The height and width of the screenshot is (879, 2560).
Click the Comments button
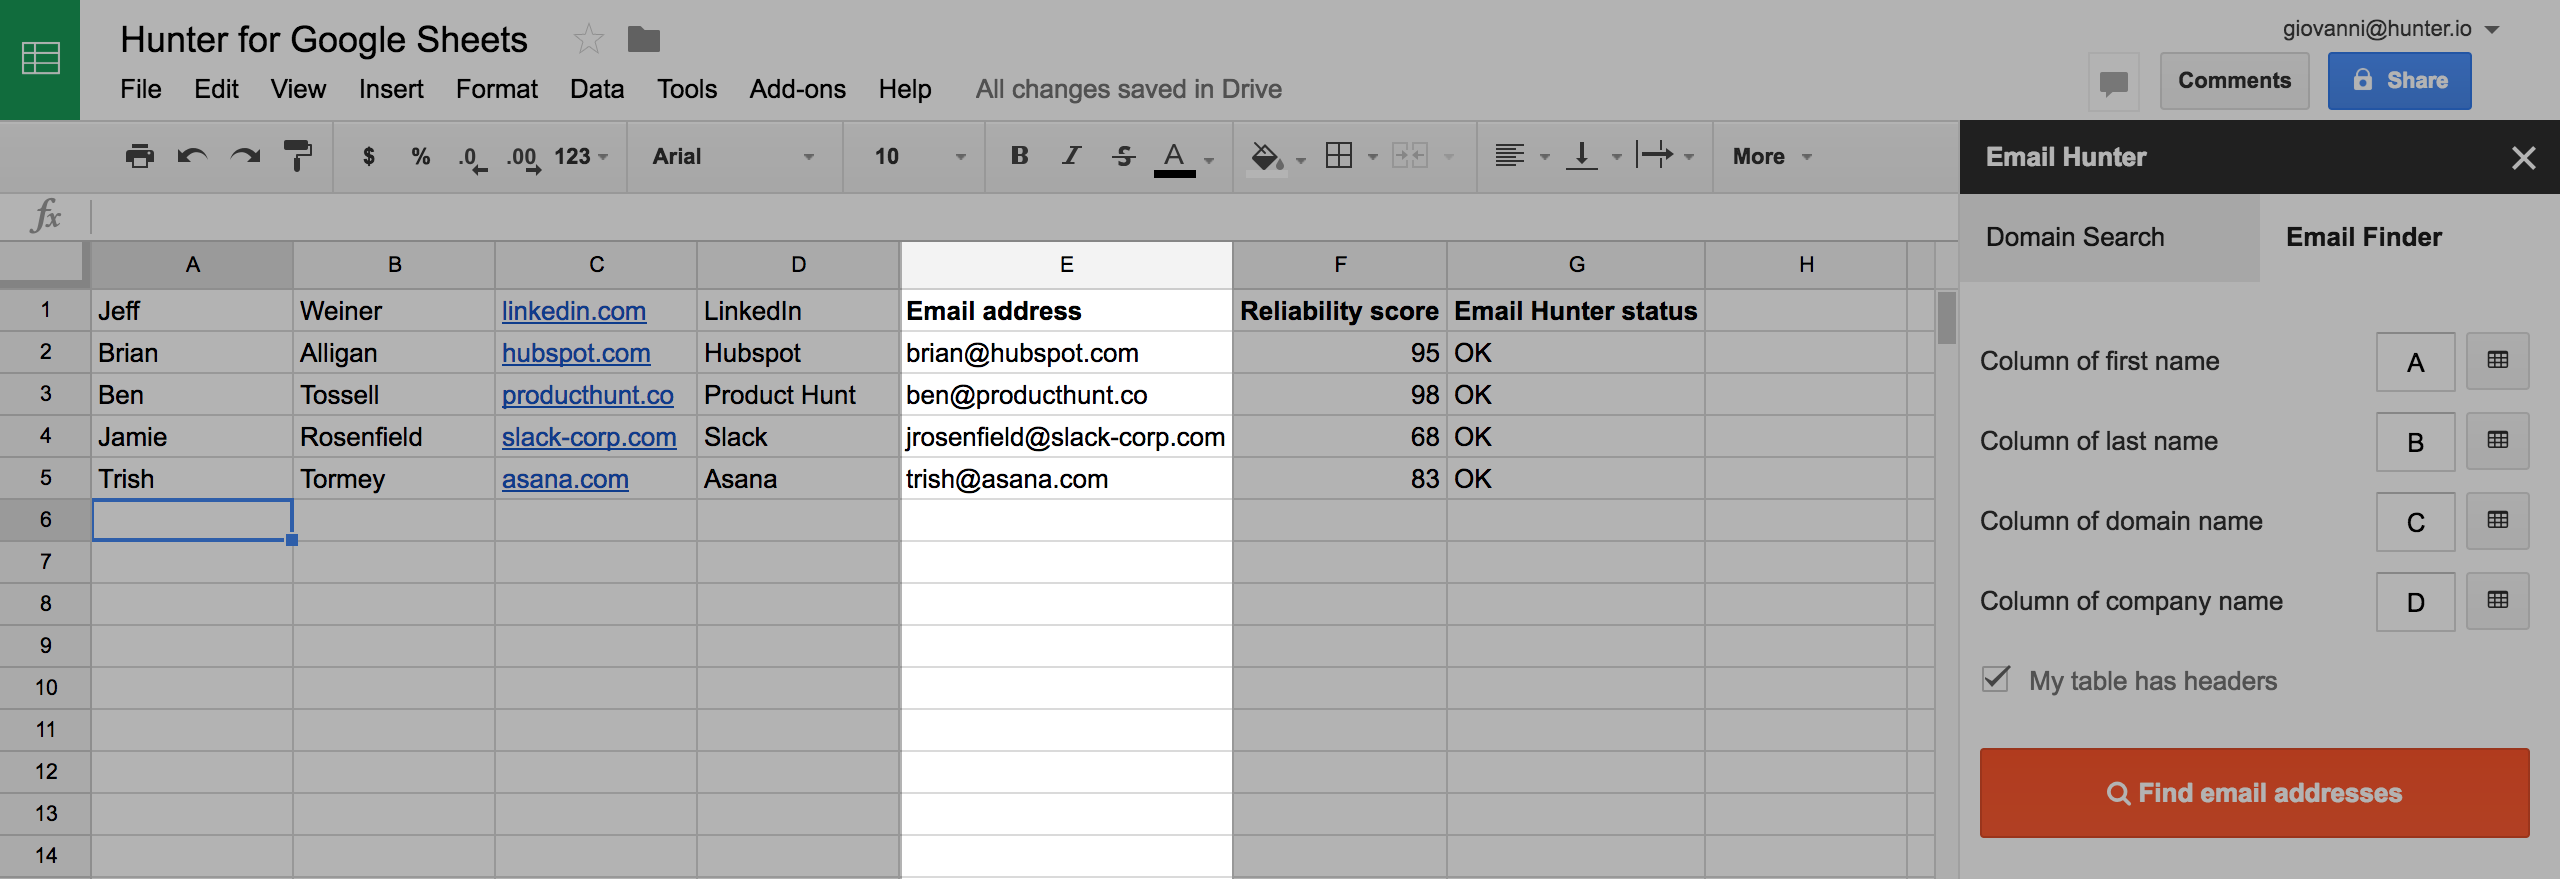[x=2234, y=81]
